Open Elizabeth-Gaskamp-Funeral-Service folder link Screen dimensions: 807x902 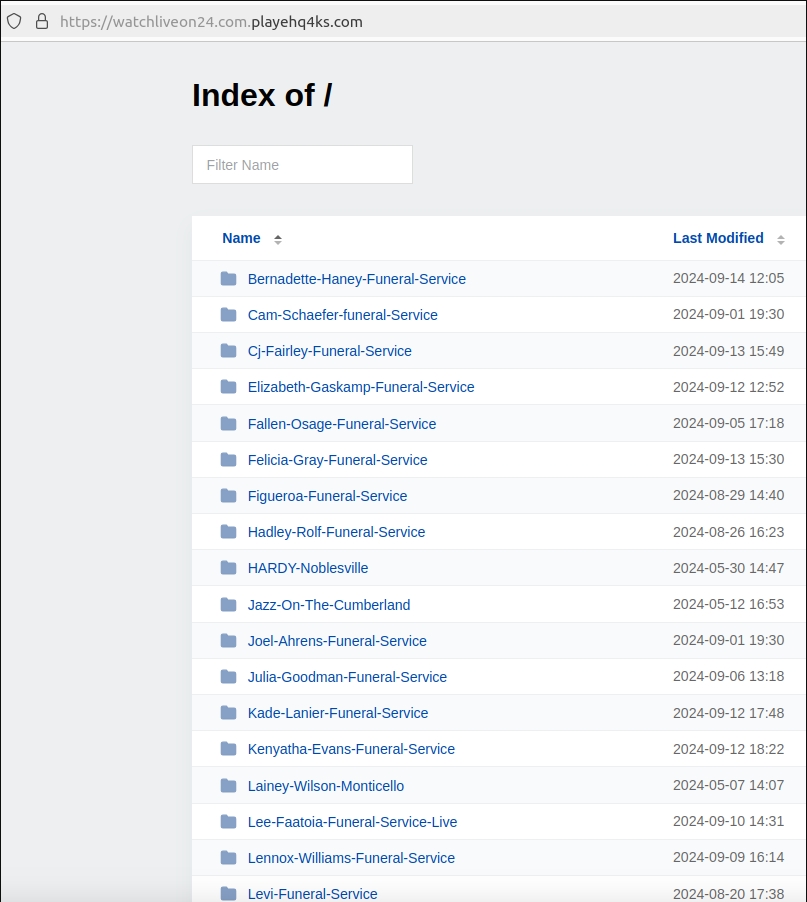coord(361,387)
